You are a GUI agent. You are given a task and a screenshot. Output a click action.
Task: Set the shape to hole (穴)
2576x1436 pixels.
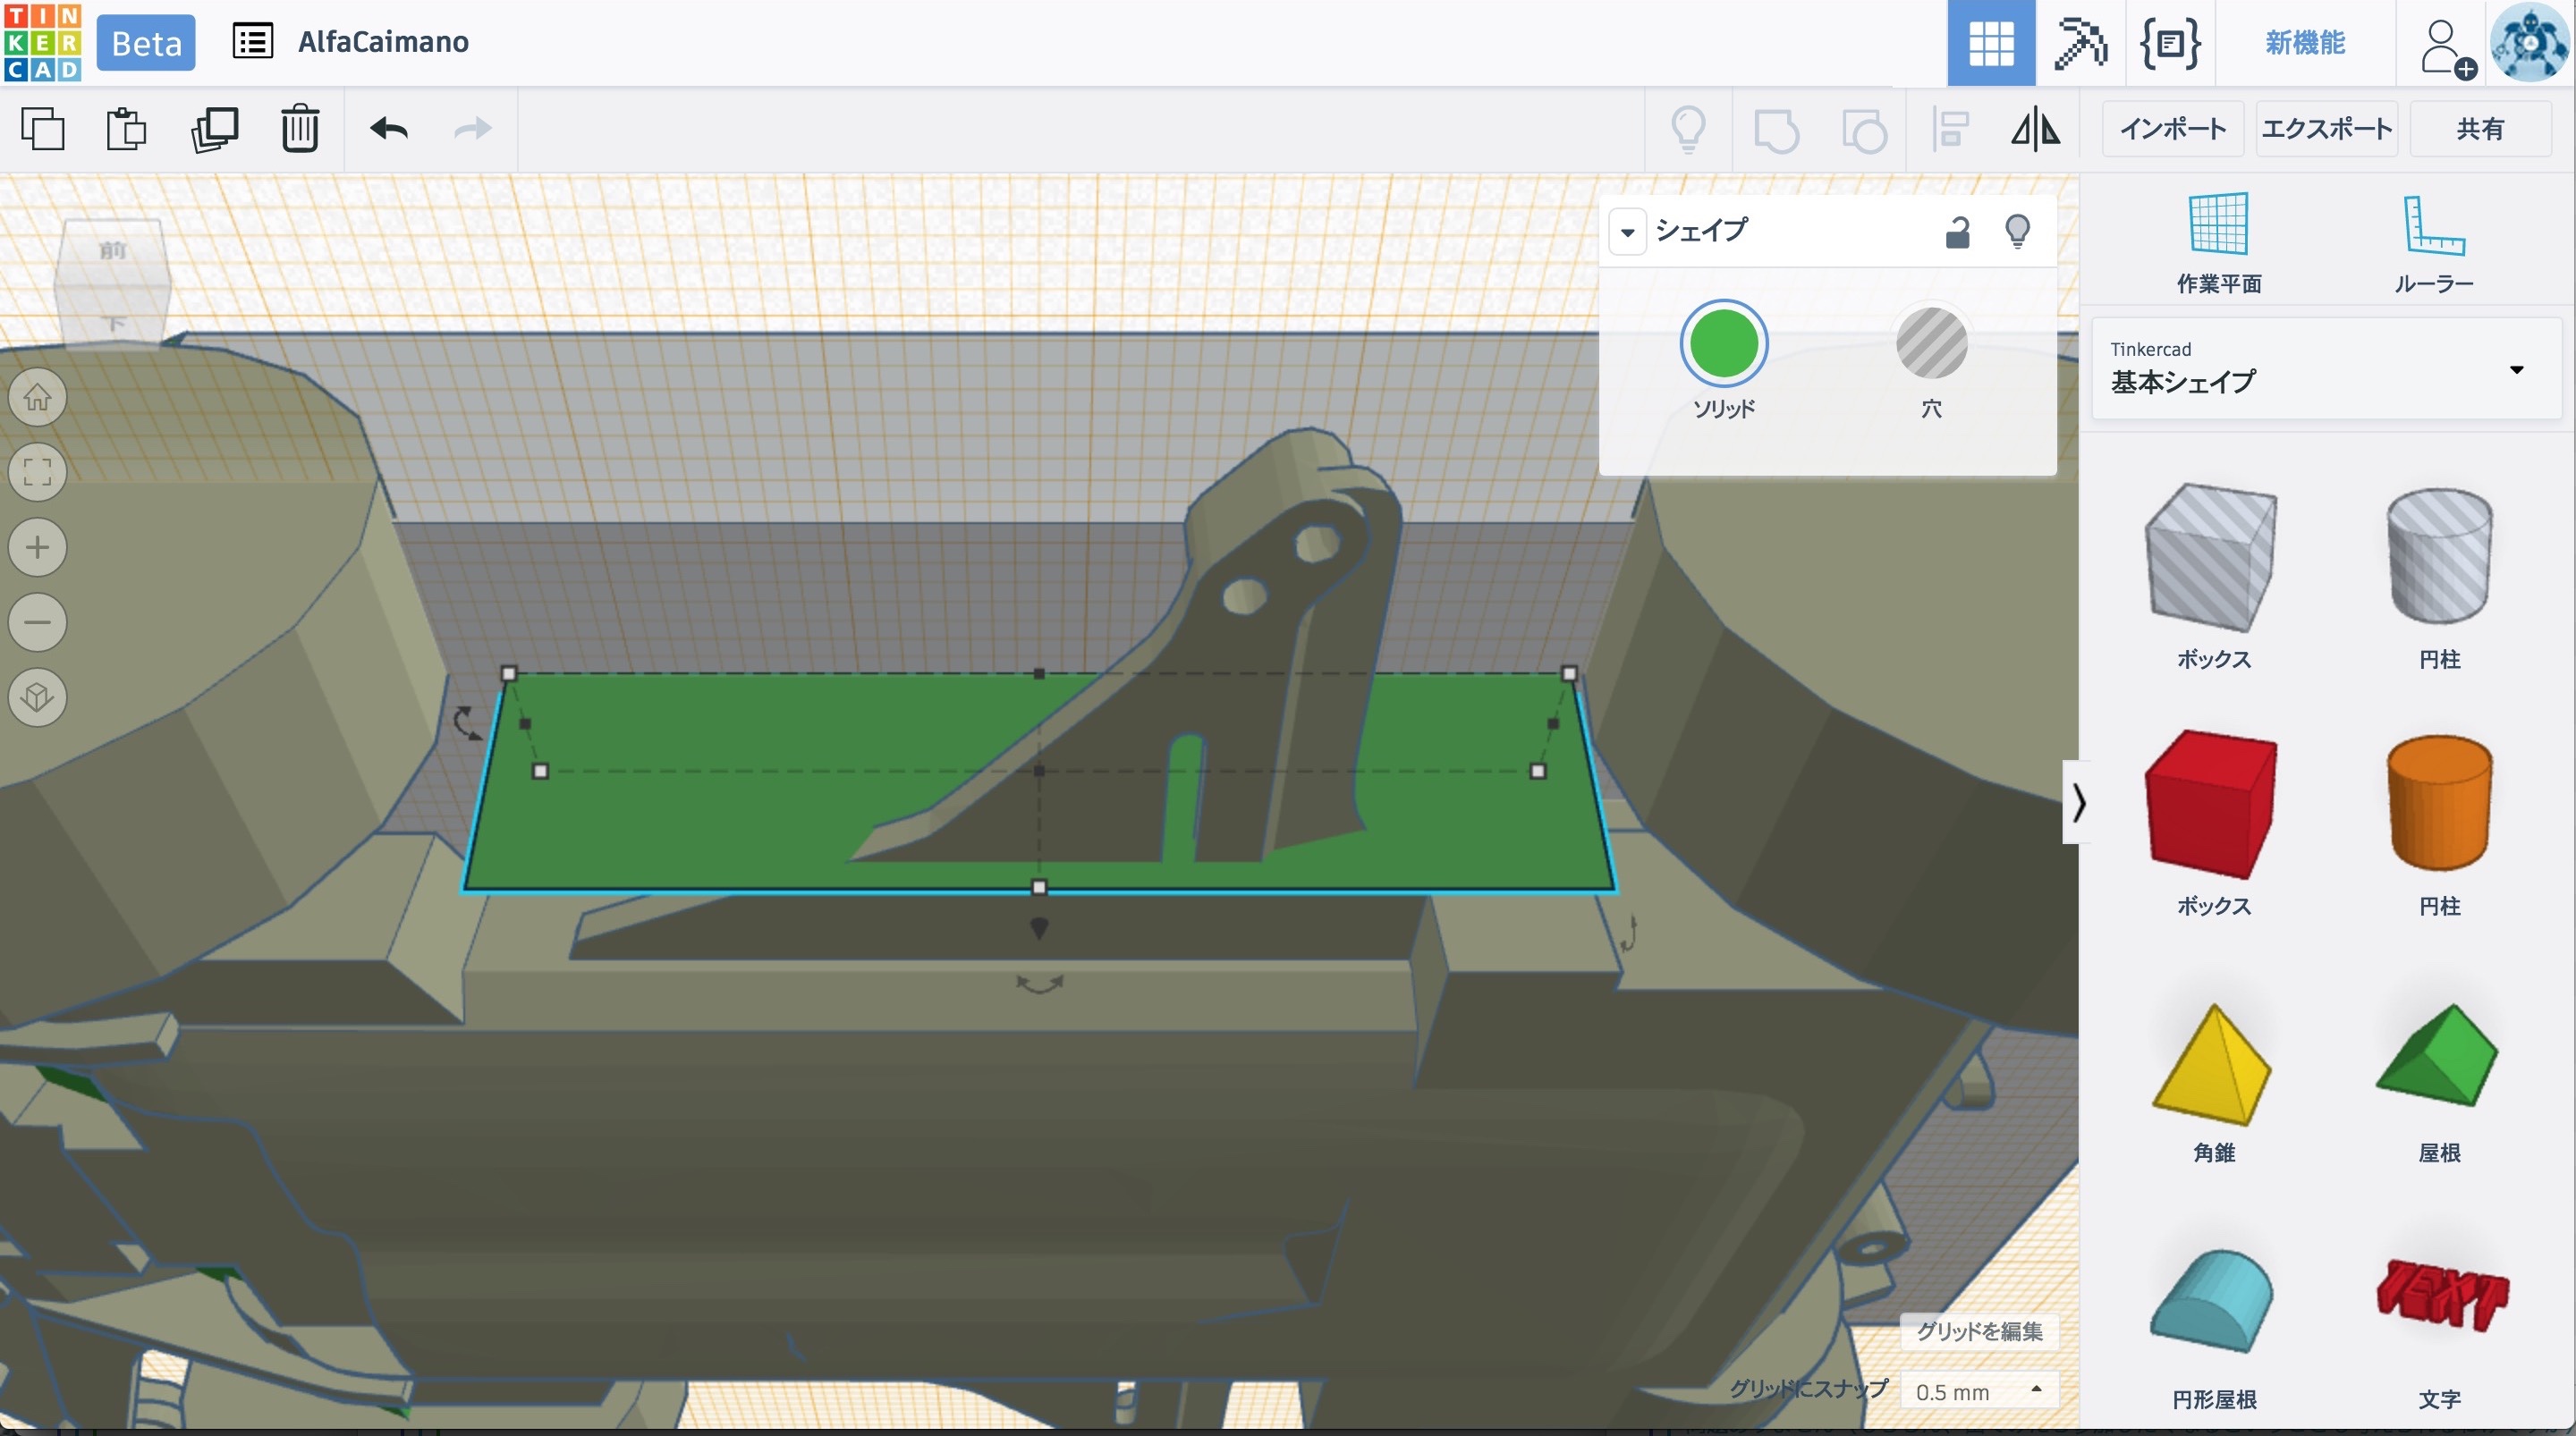[1931, 344]
